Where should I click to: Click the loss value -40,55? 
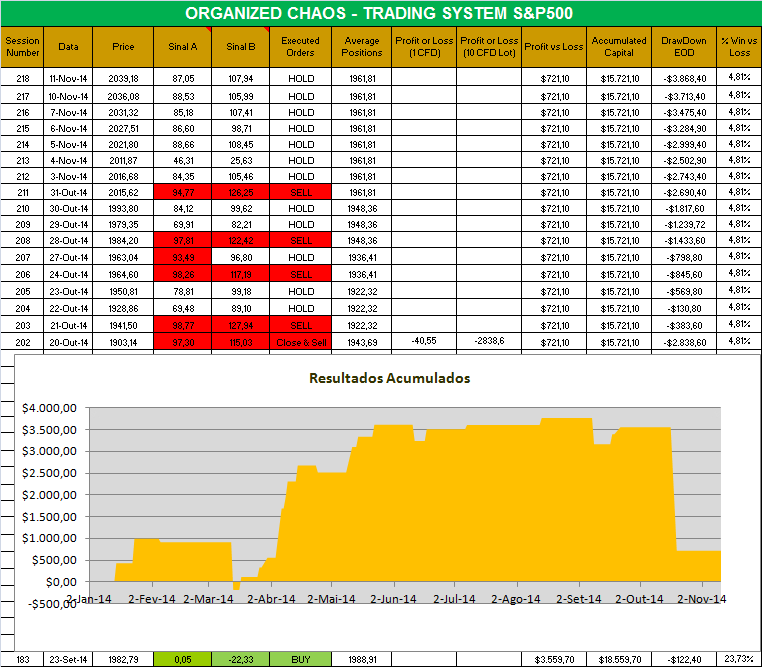point(424,341)
